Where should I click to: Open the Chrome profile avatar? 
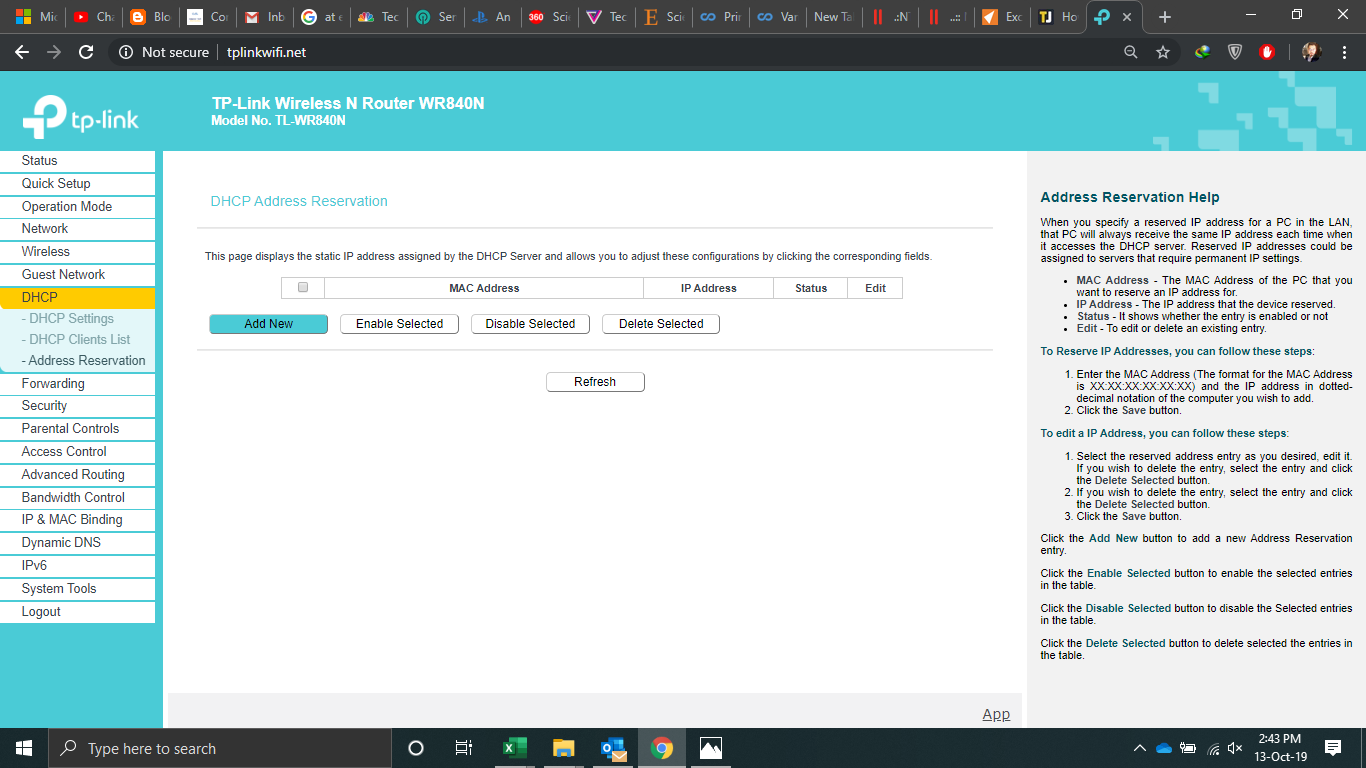click(1310, 52)
